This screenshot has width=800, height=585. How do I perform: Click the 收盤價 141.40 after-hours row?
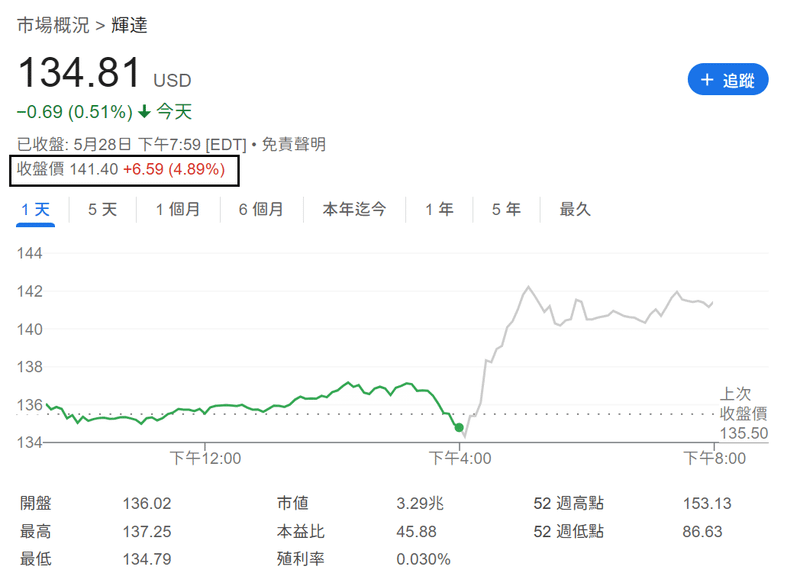coord(125,169)
